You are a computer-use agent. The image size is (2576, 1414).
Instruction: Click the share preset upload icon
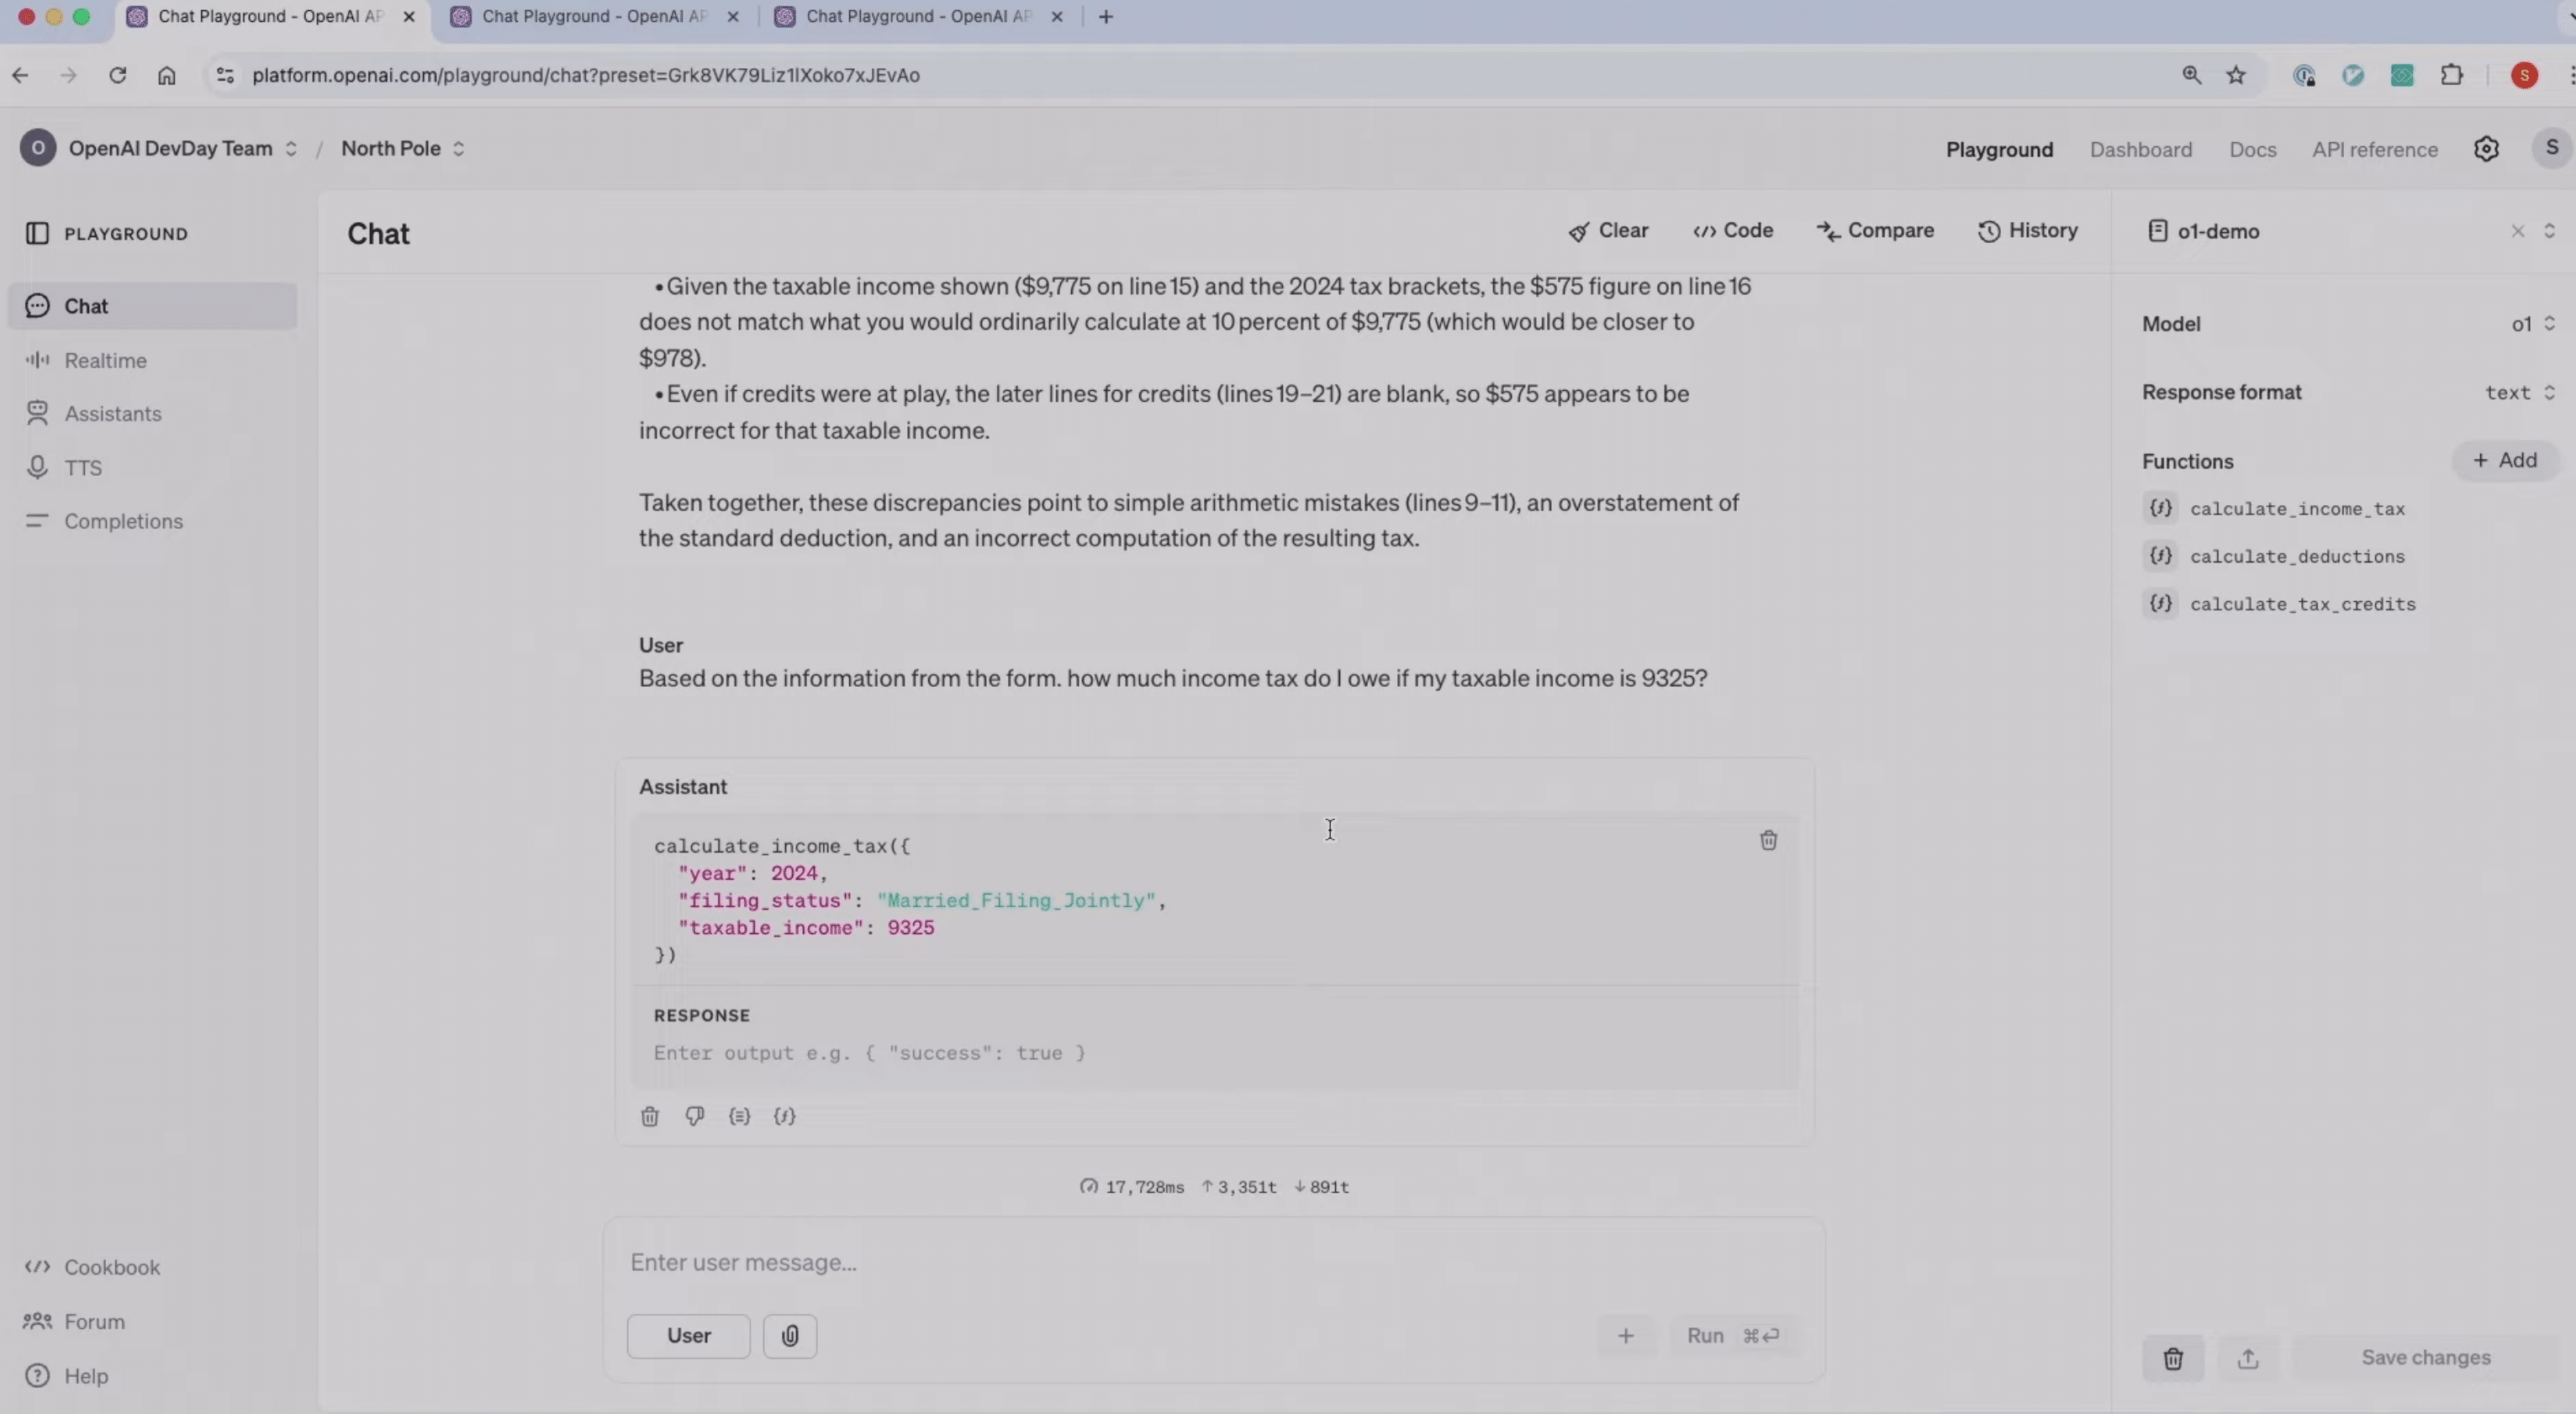point(2248,1358)
